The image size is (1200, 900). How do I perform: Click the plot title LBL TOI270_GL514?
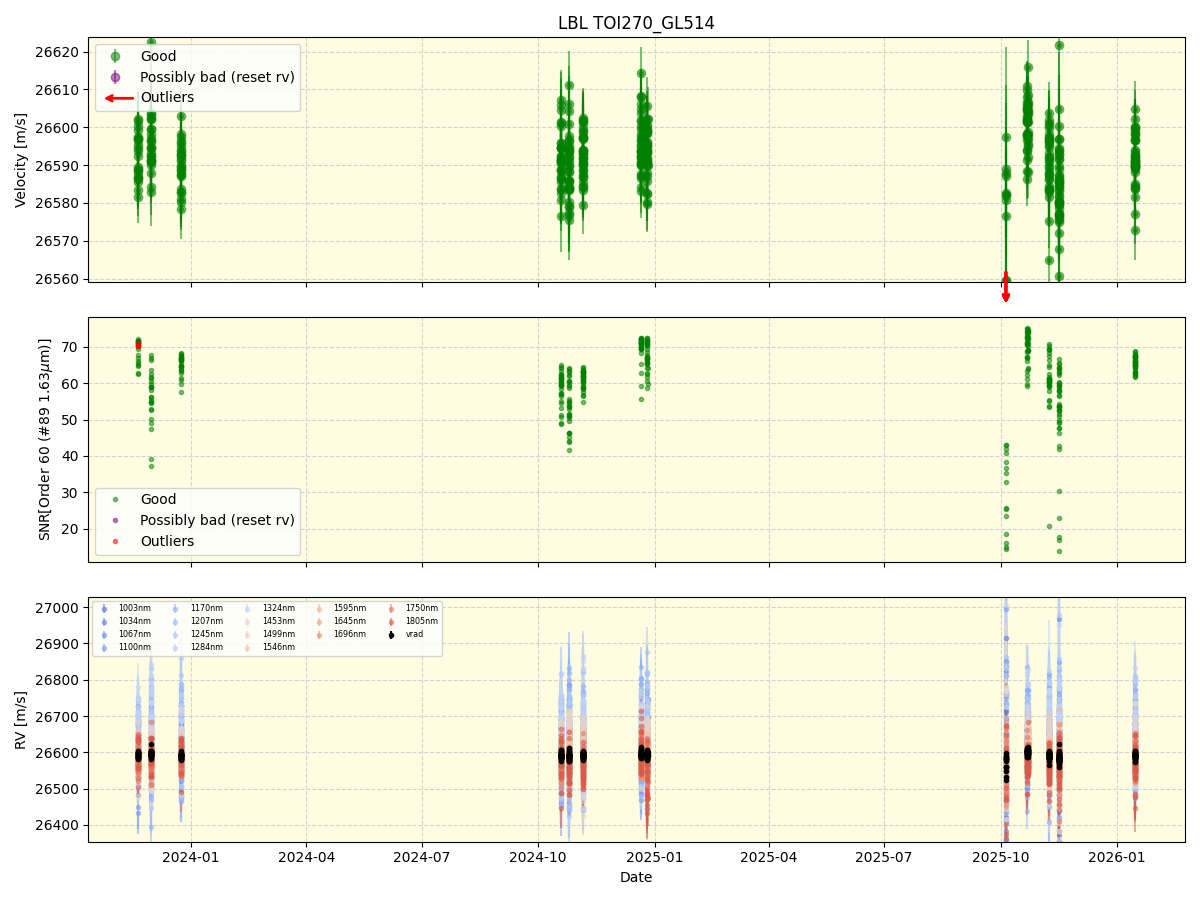pos(636,23)
